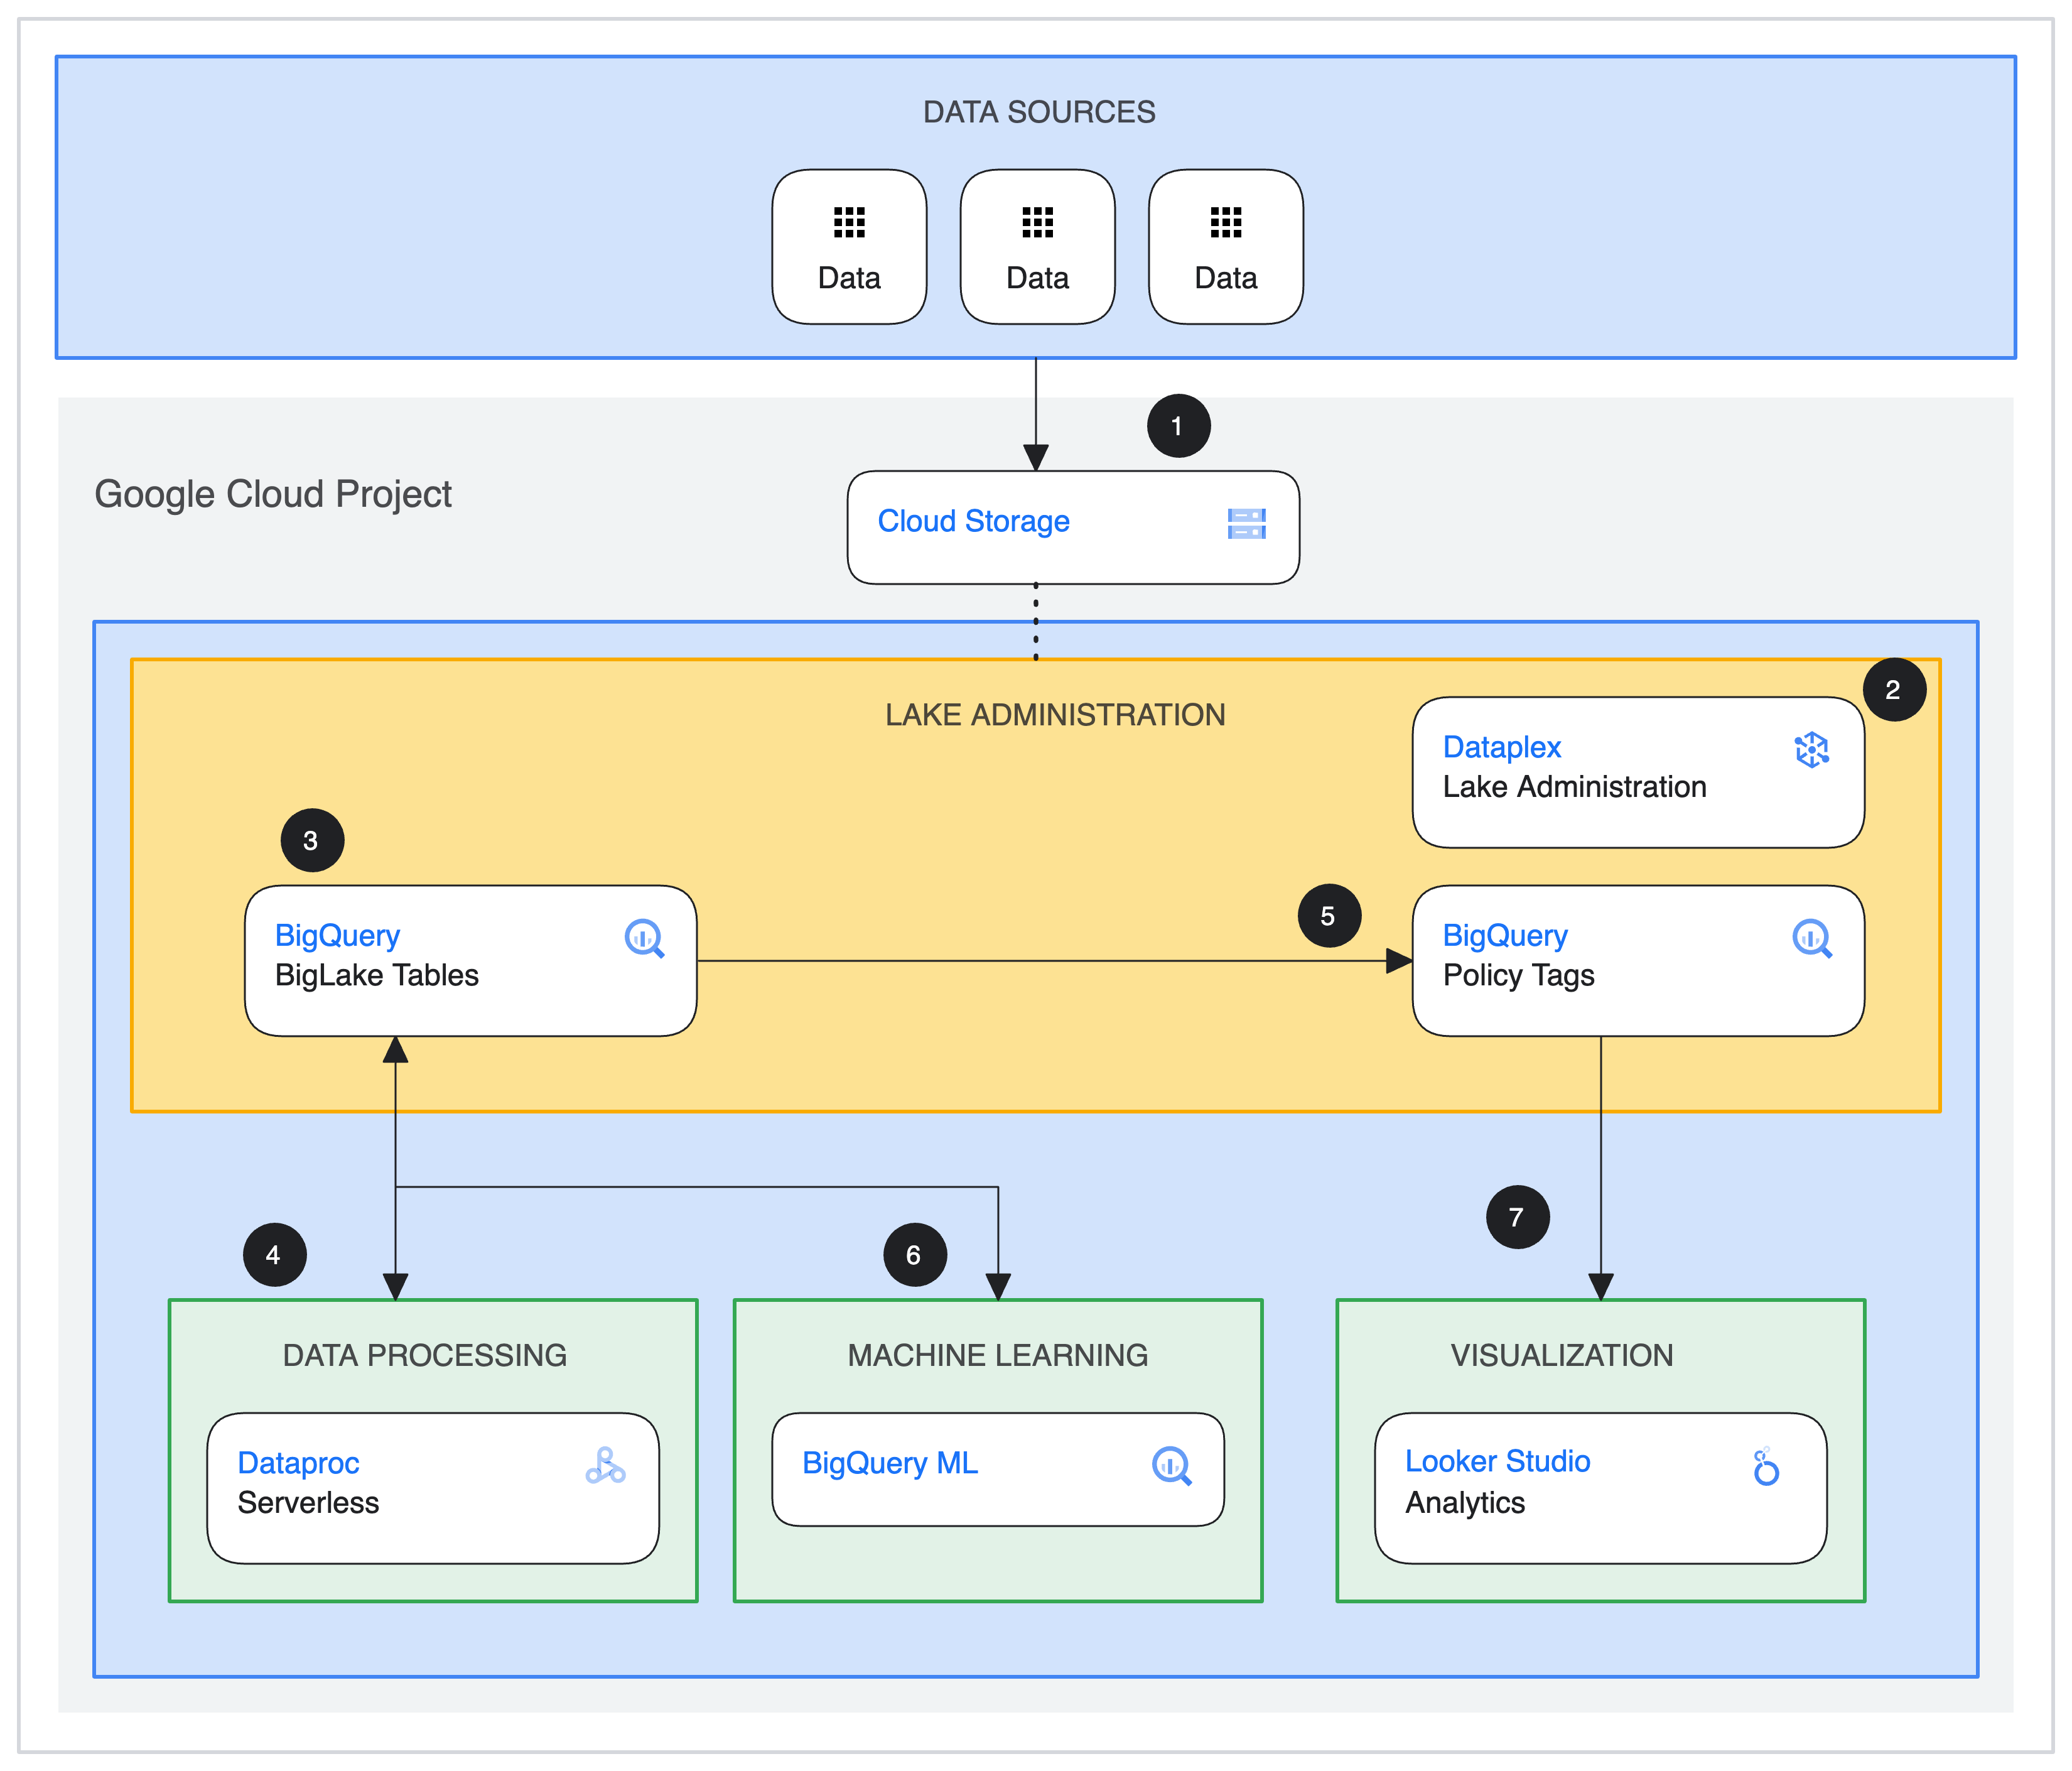2072x1771 pixels.
Task: Click the MACHINE LEARNING heading
Action: (x=997, y=1355)
